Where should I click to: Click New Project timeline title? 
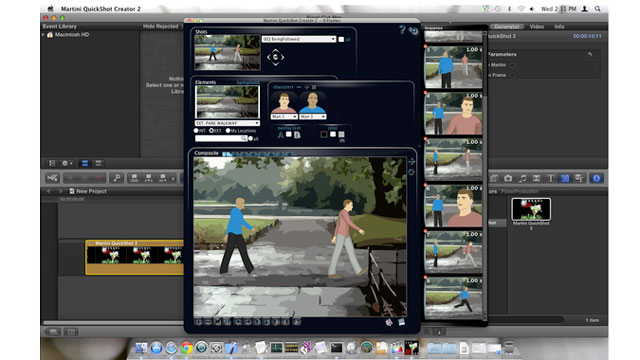(91, 191)
